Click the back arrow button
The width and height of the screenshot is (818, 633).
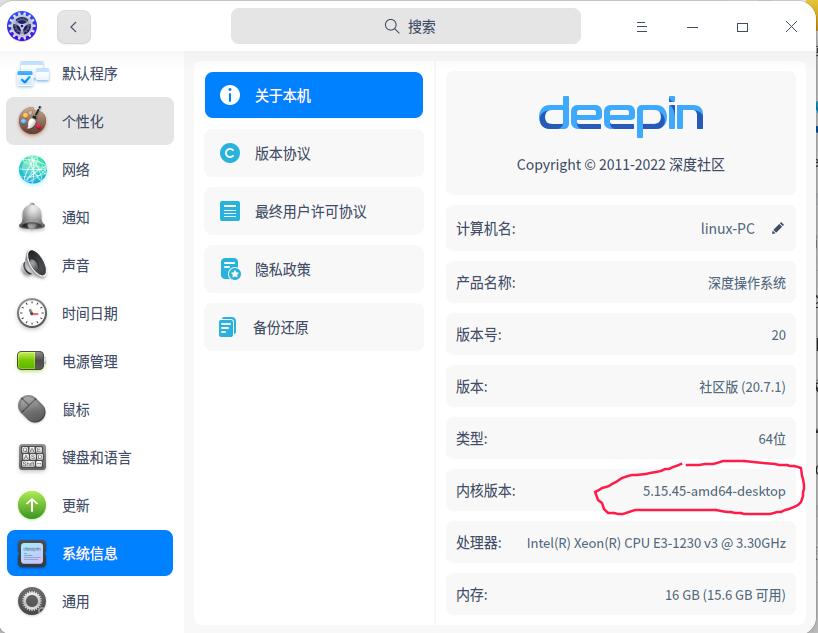73,26
